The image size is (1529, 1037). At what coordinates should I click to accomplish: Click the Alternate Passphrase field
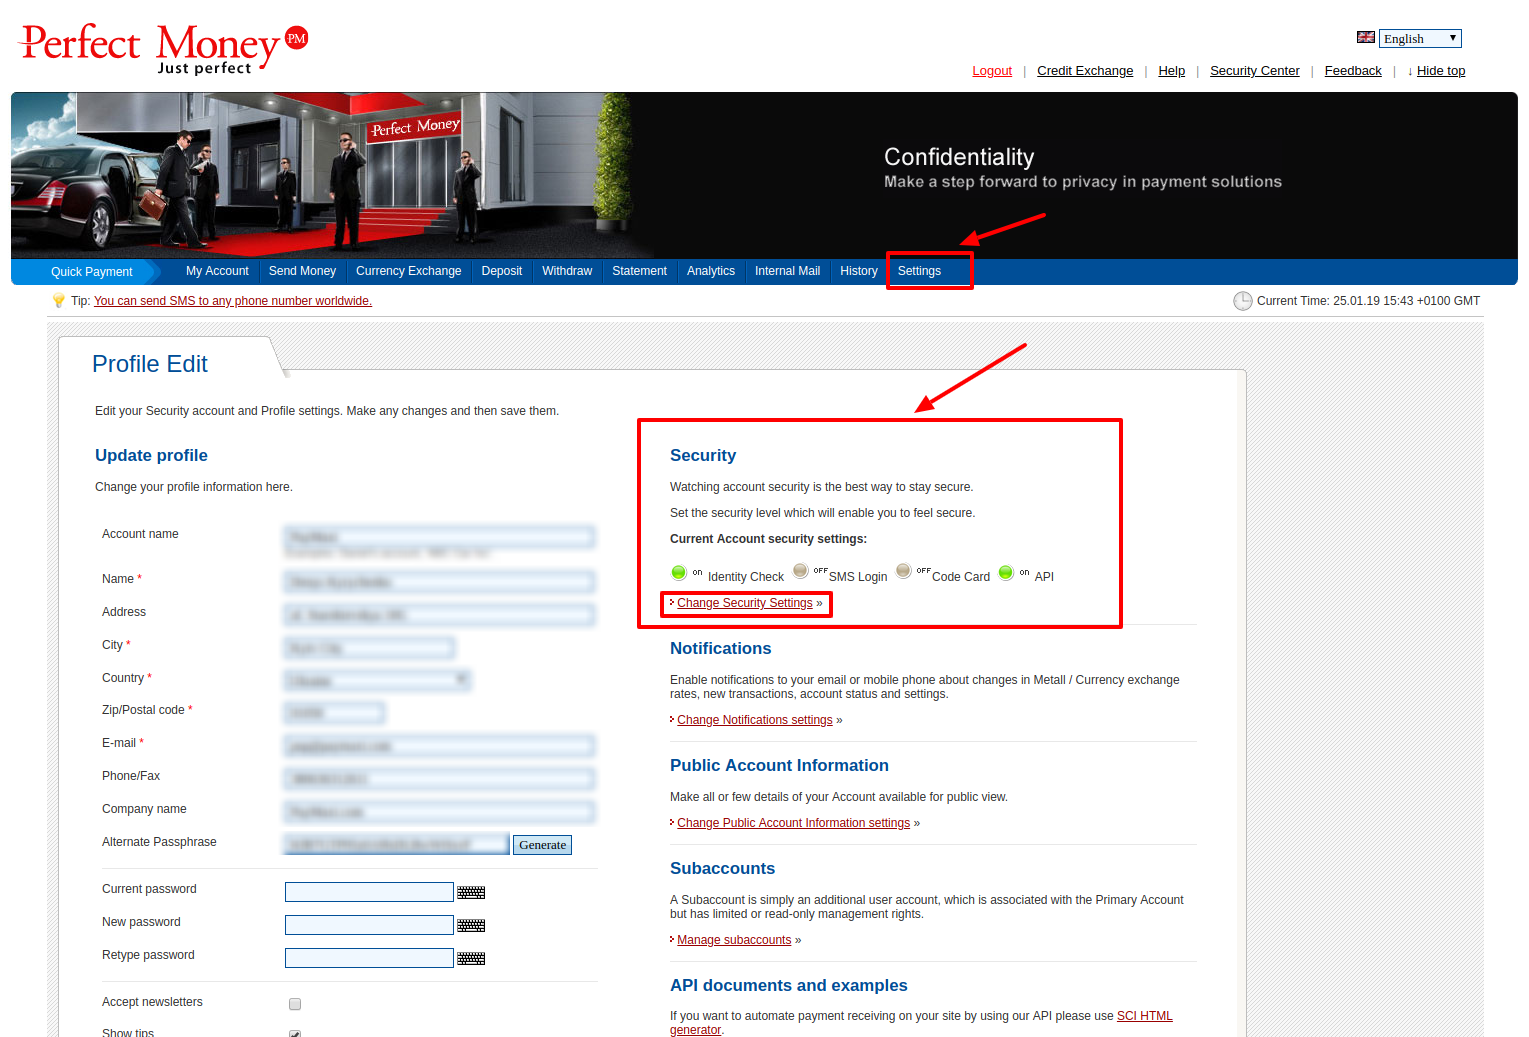[x=397, y=844]
